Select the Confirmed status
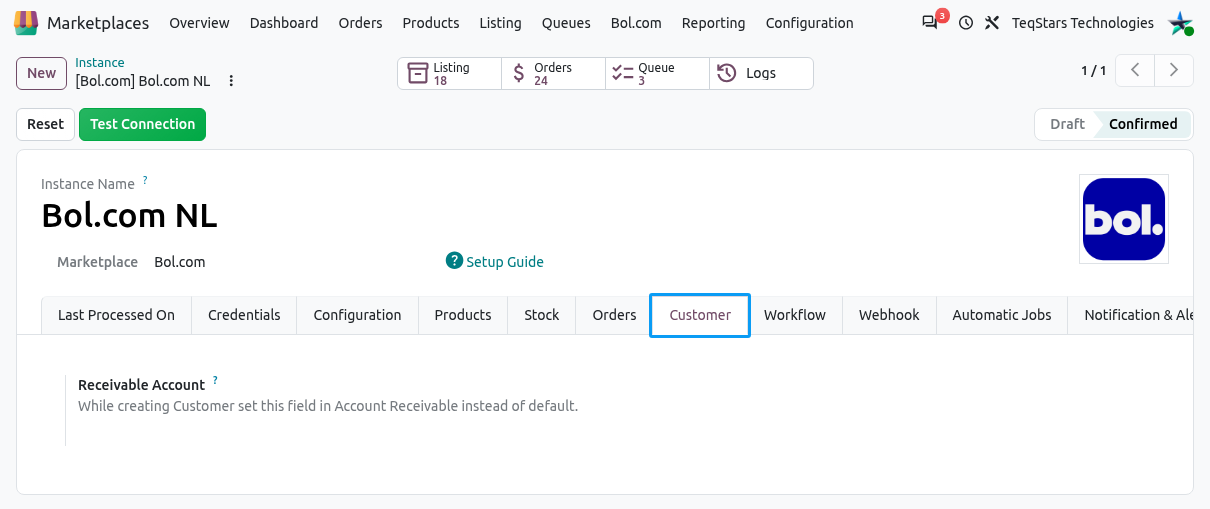1210x509 pixels. pyautogui.click(x=1143, y=124)
